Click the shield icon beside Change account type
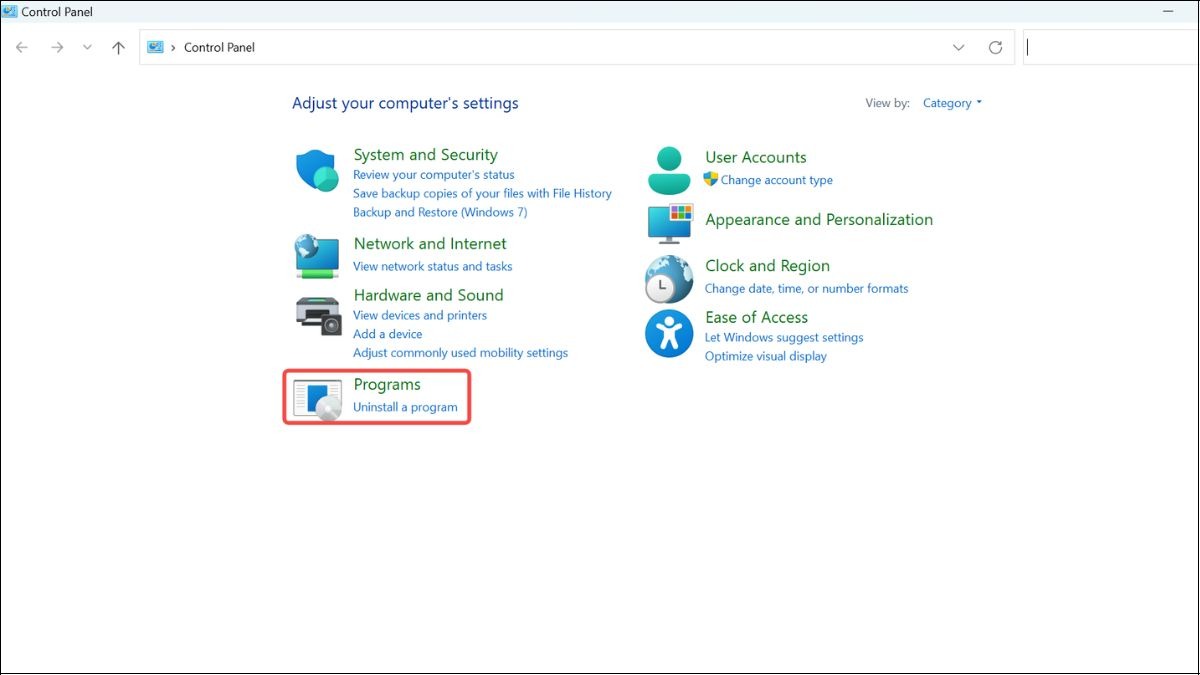Image resolution: width=1200 pixels, height=675 pixels. [x=711, y=180]
